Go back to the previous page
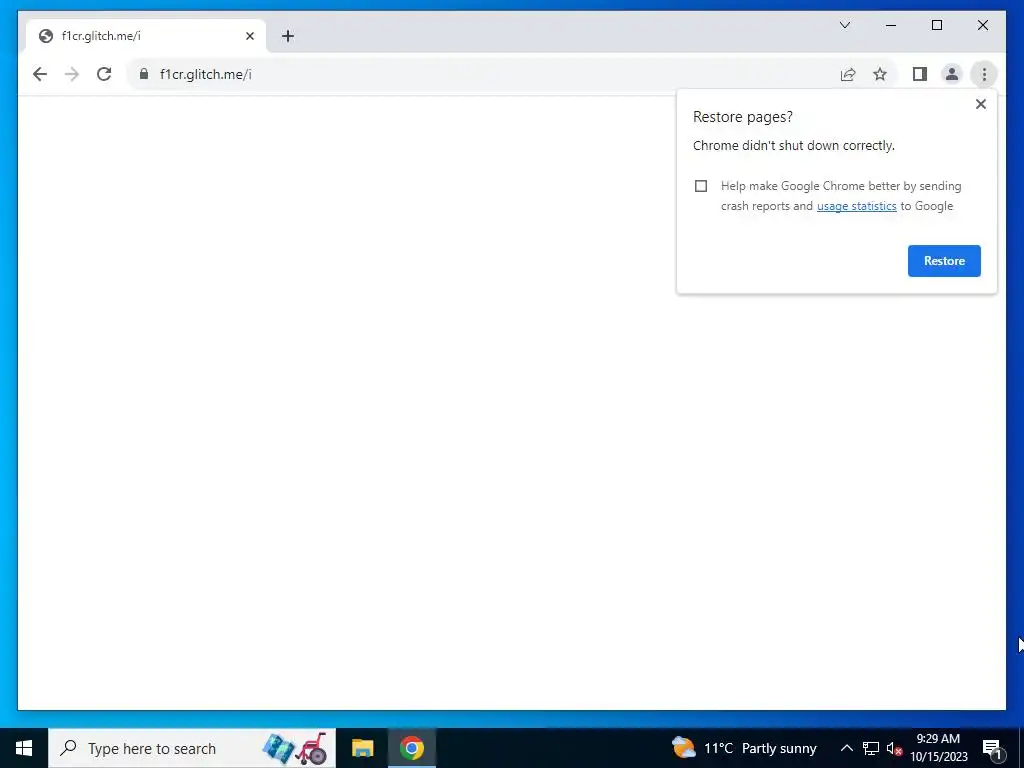Screen dimensions: 1024x768 tap(40, 74)
